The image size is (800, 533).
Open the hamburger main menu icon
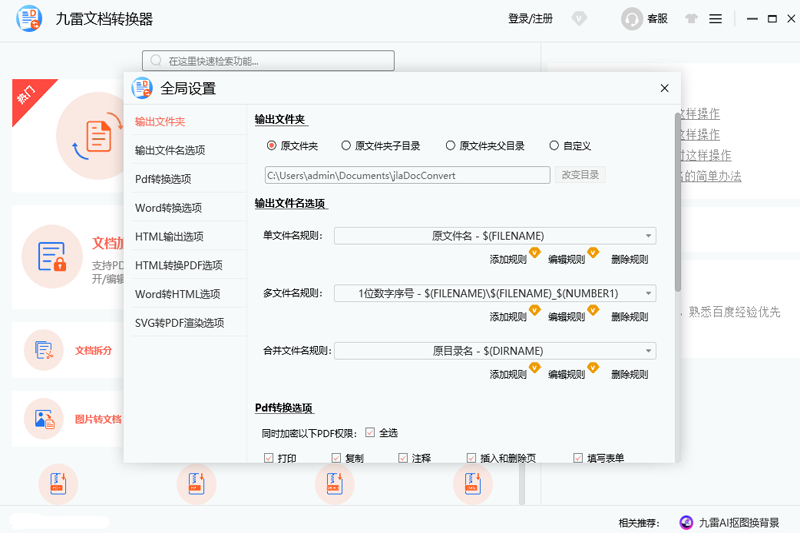(x=715, y=19)
